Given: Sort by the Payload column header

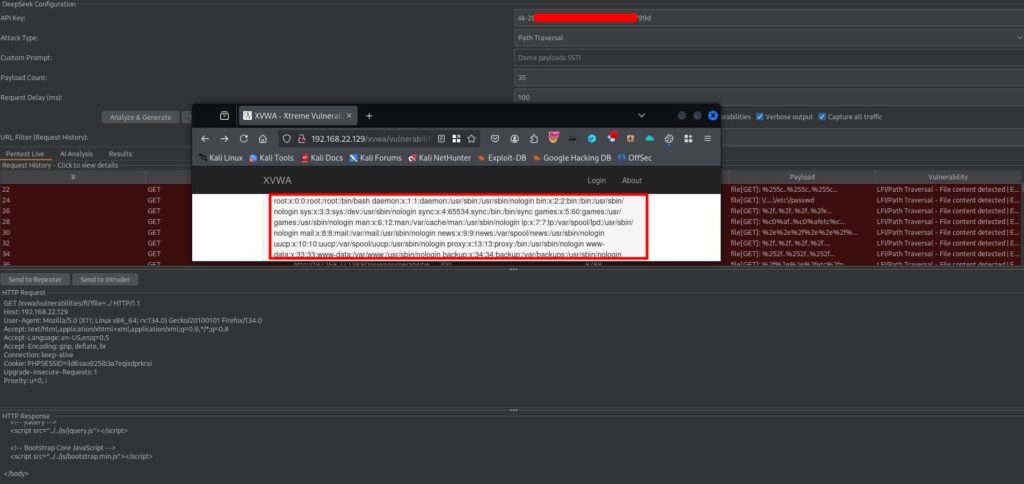Looking at the screenshot, I should point(801,177).
